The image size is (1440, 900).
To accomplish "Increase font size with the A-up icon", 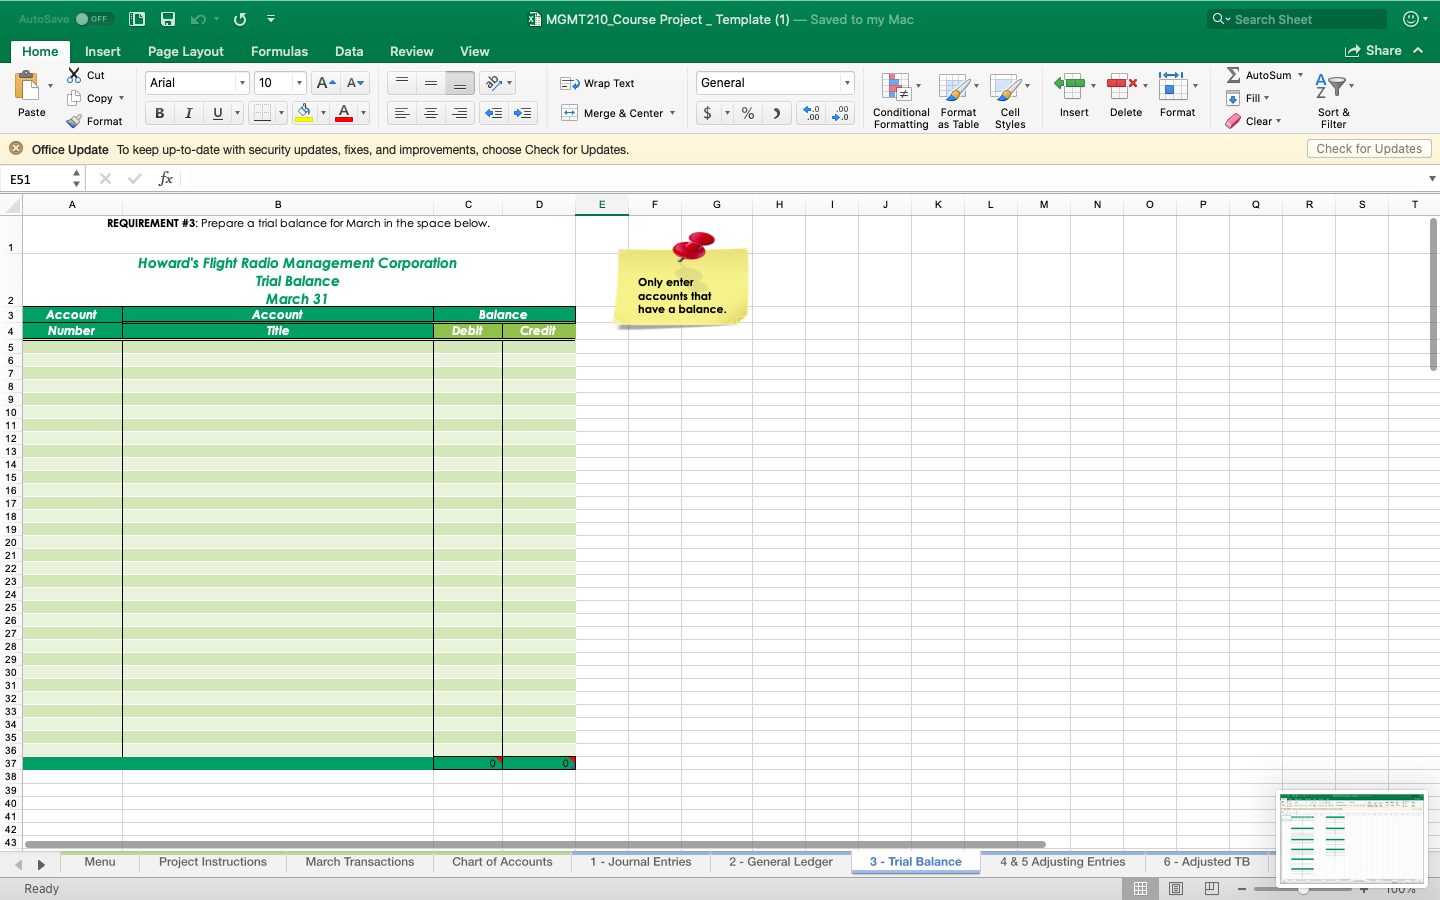I will [x=325, y=83].
